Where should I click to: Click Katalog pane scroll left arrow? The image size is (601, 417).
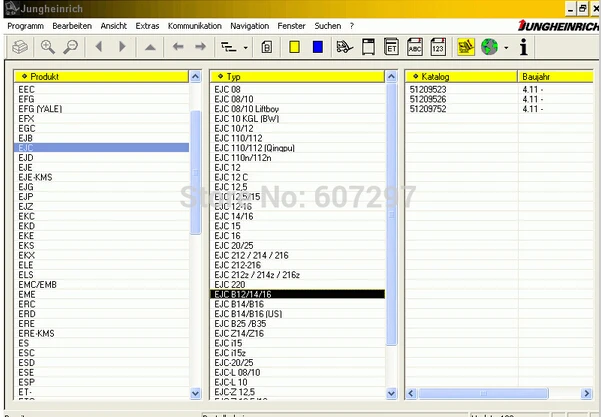point(411,393)
